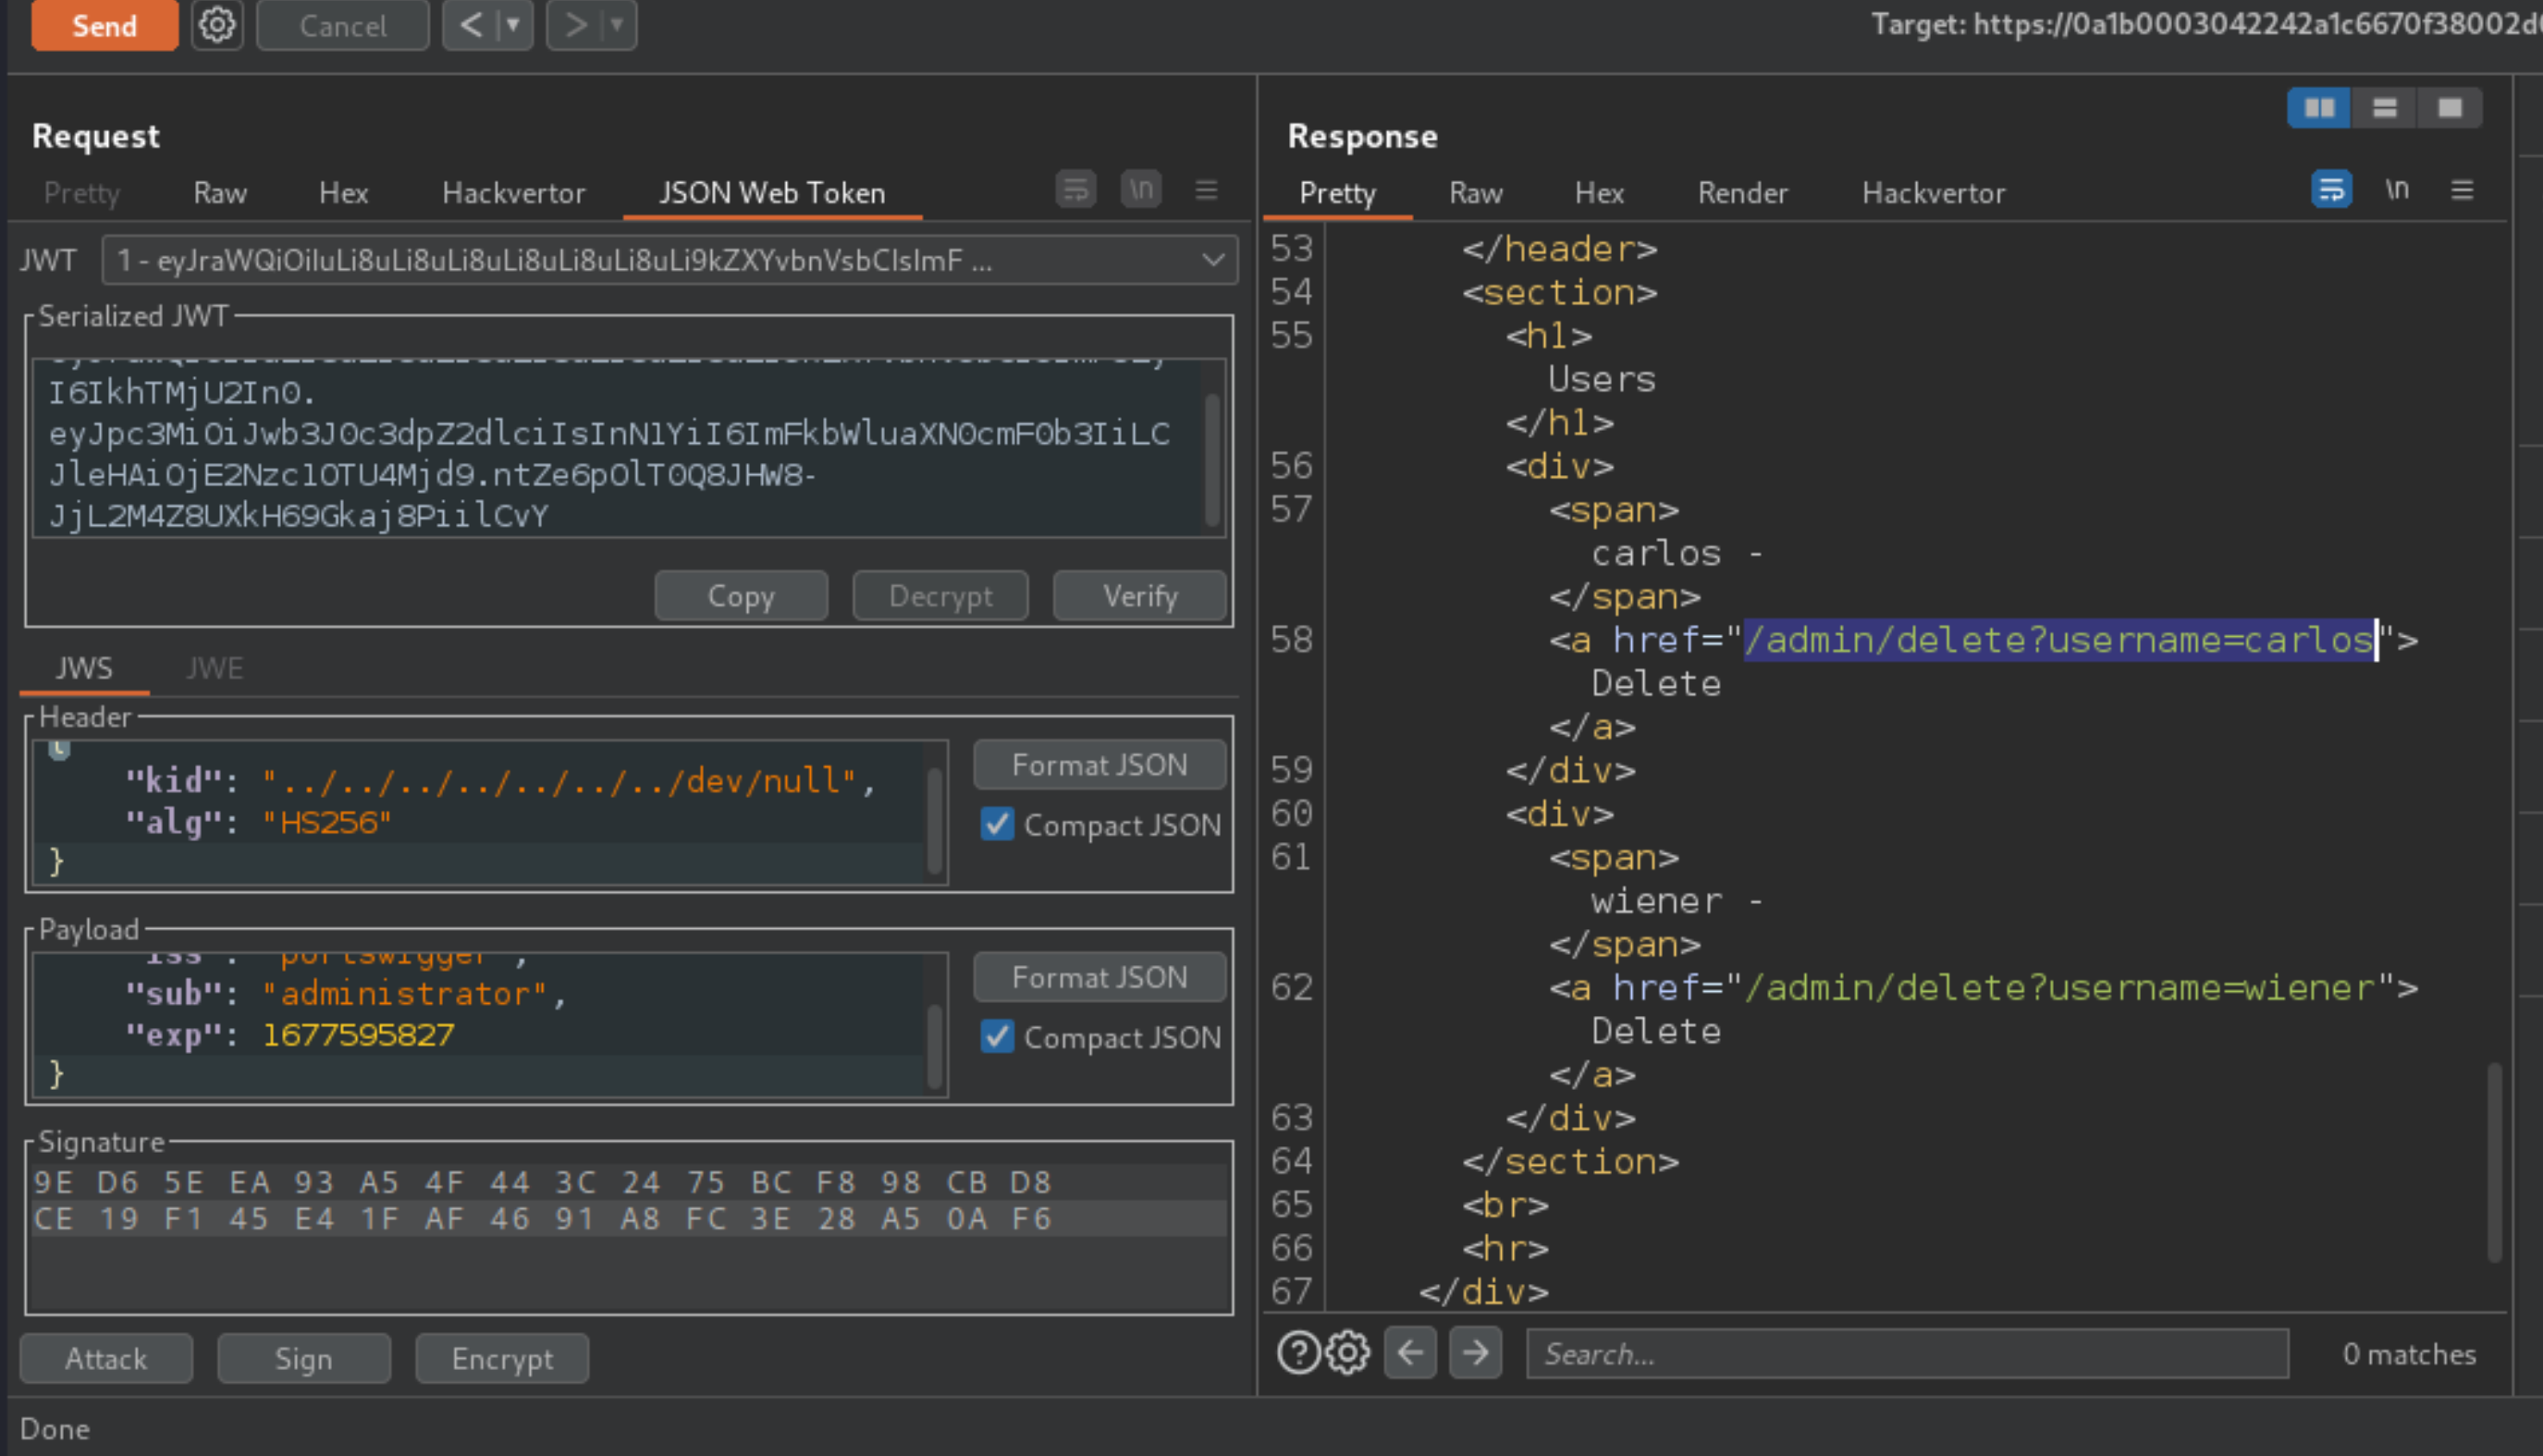The image size is (2543, 1456).
Task: Open the back history dropdown arrow
Action: point(514,25)
